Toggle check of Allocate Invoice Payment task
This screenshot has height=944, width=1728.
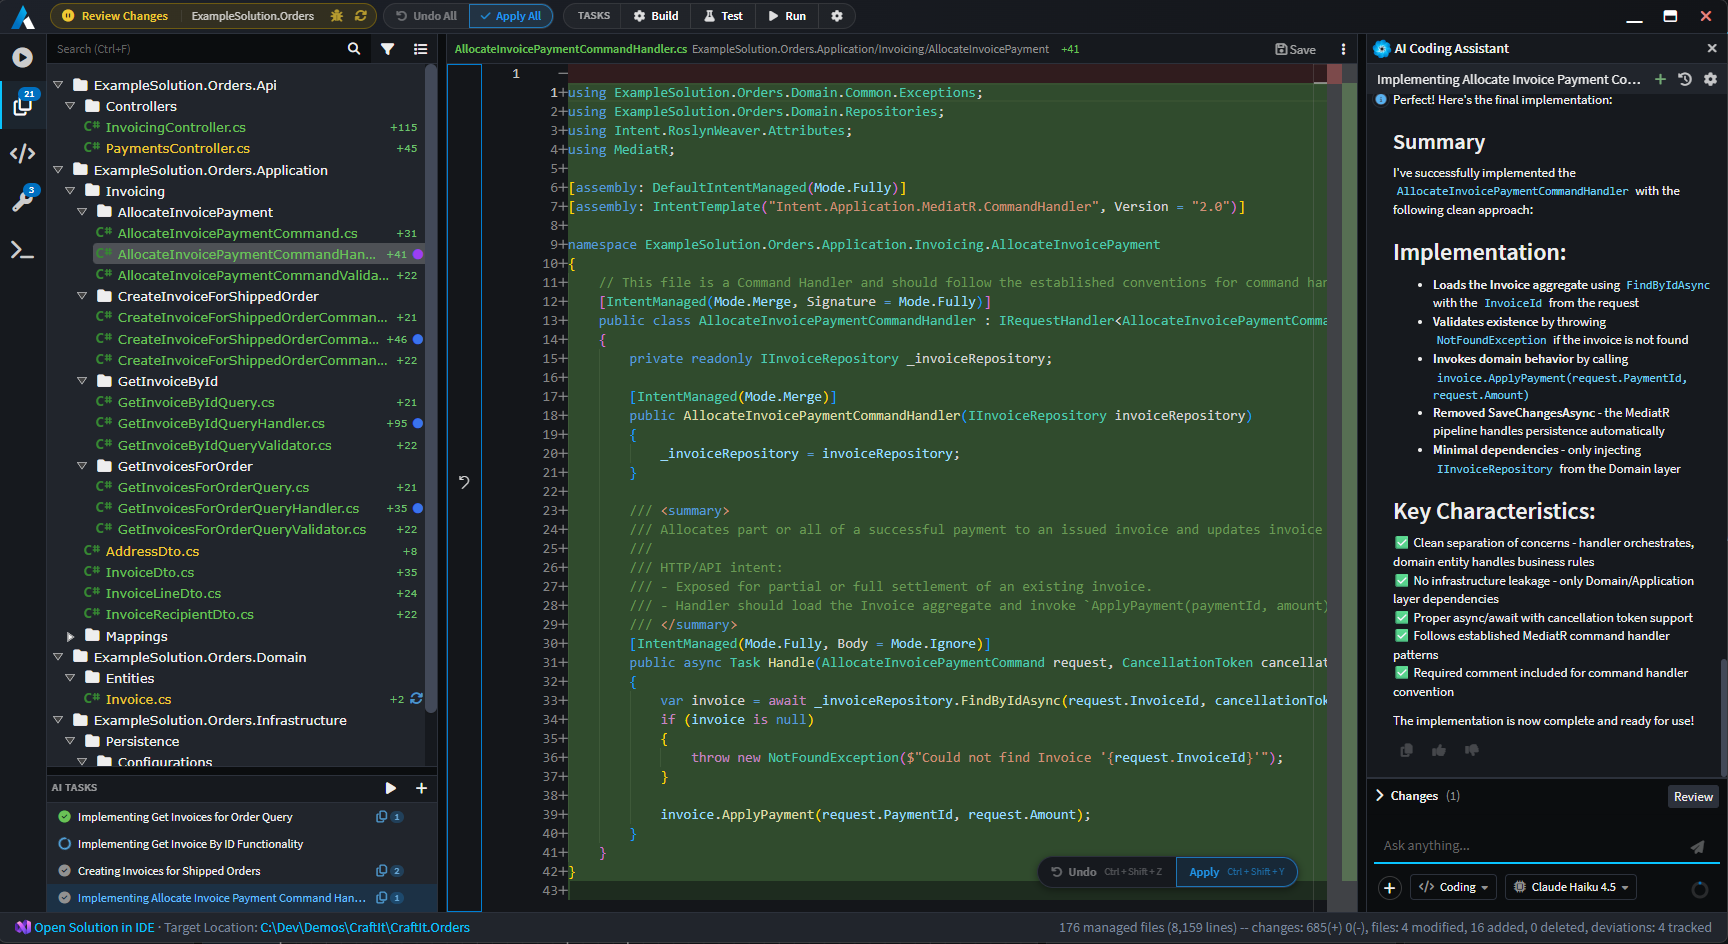(x=65, y=898)
